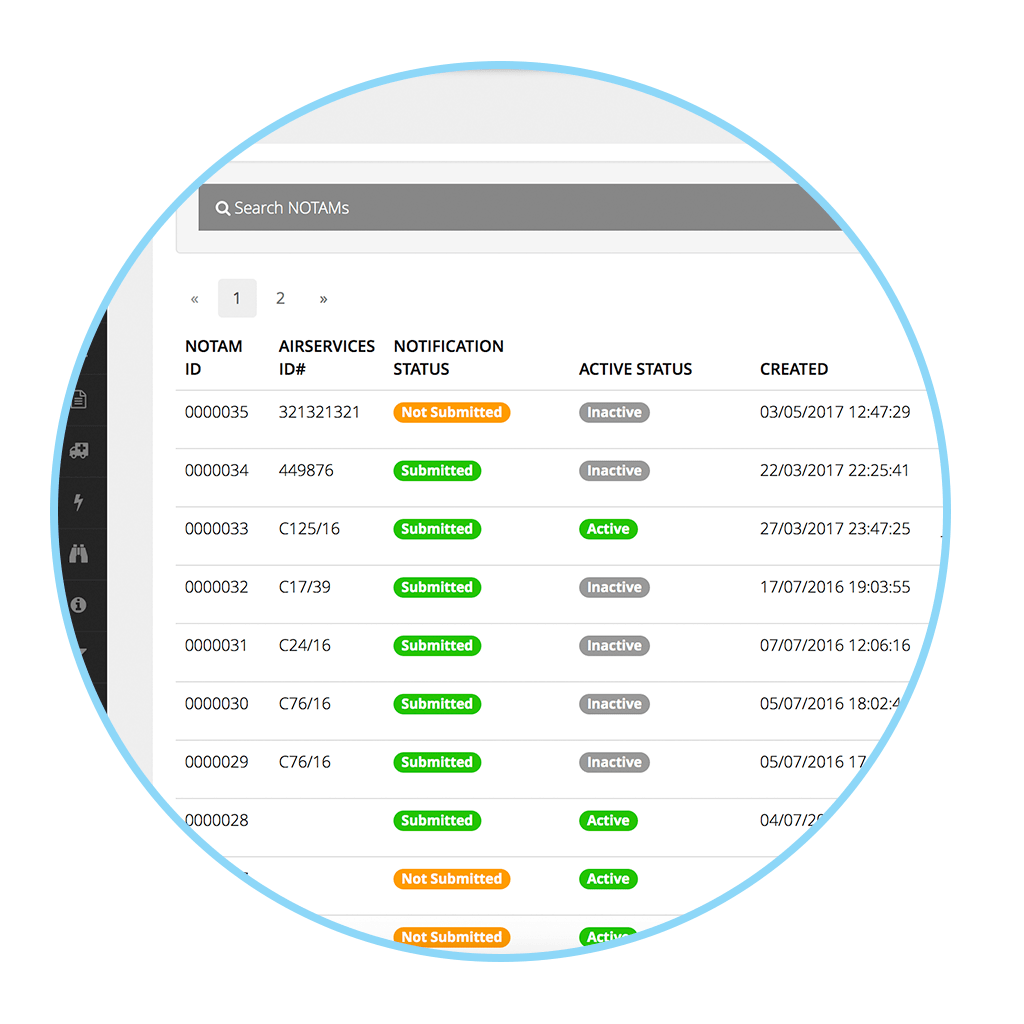Go to the previous page with «
Screen dimensions: 1024x1024
194,298
